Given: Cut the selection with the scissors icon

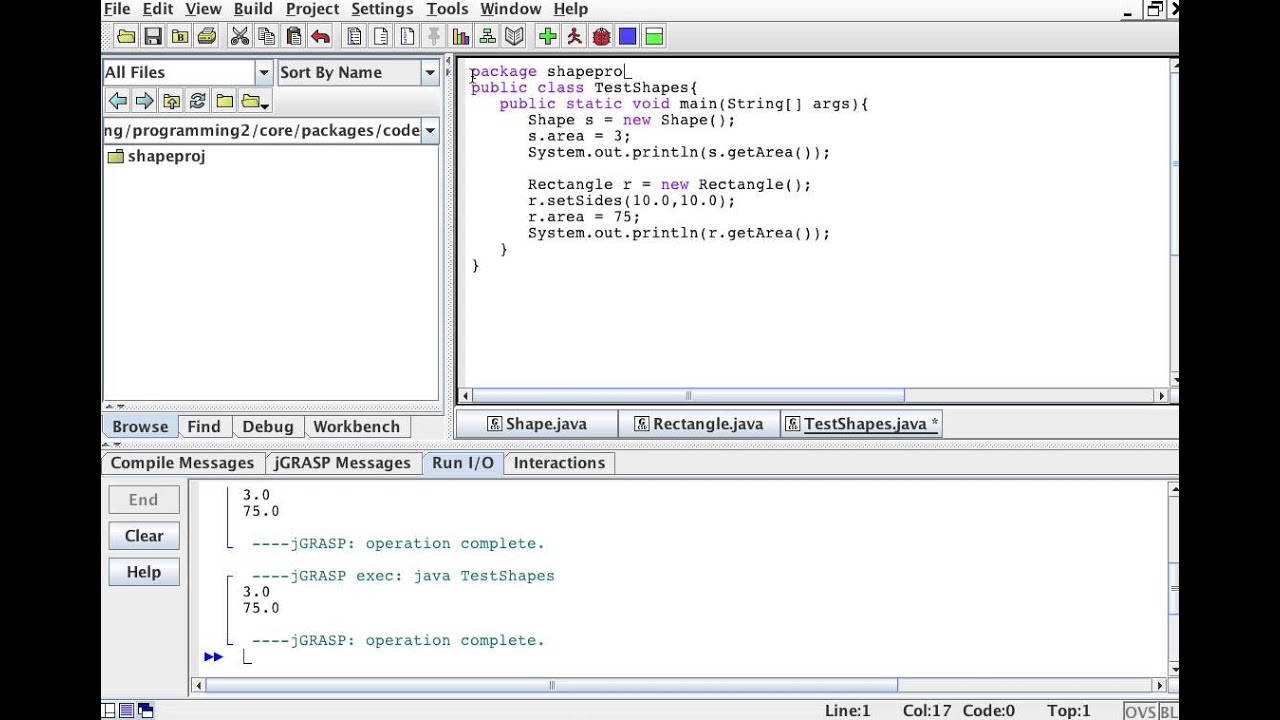Looking at the screenshot, I should [240, 37].
